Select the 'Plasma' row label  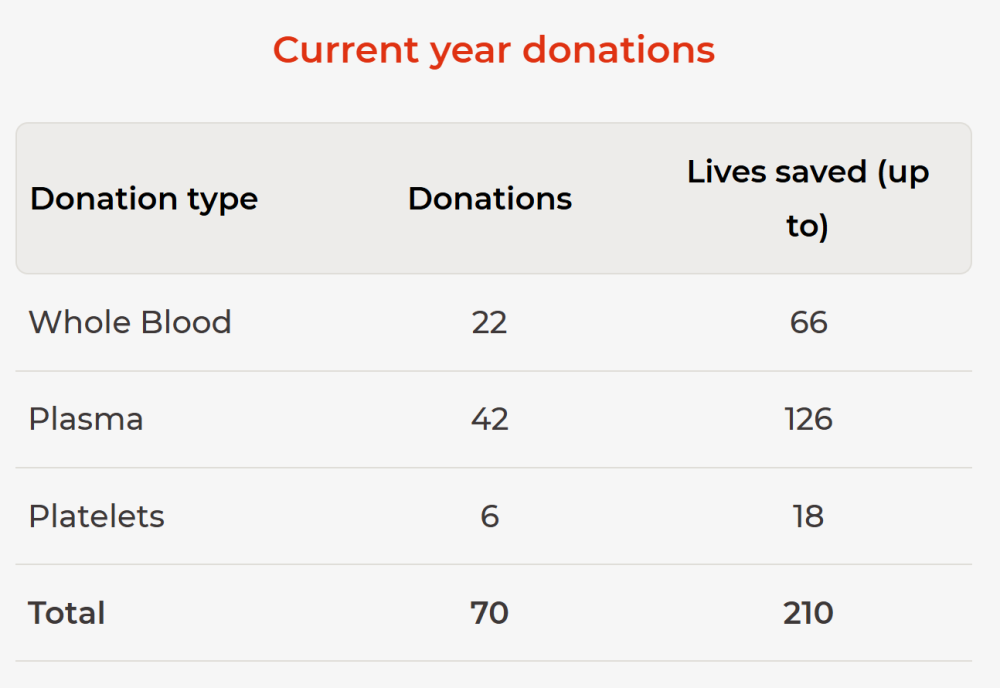[x=86, y=420]
